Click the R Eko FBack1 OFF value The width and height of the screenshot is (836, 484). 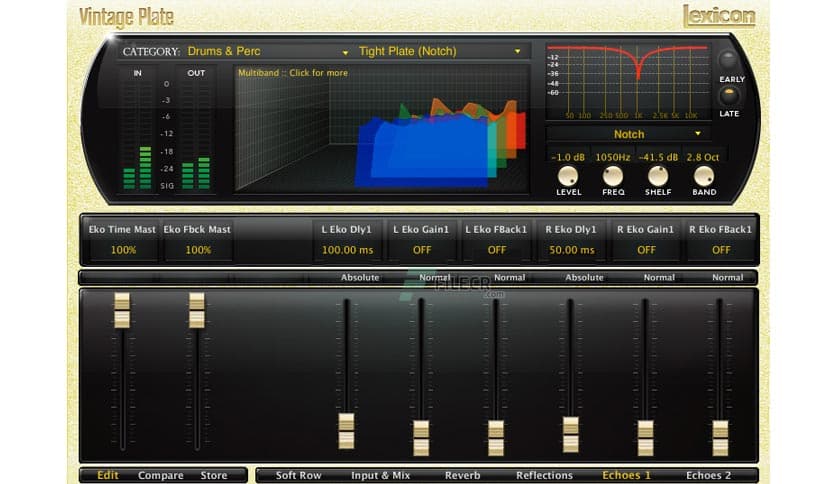tap(721, 250)
